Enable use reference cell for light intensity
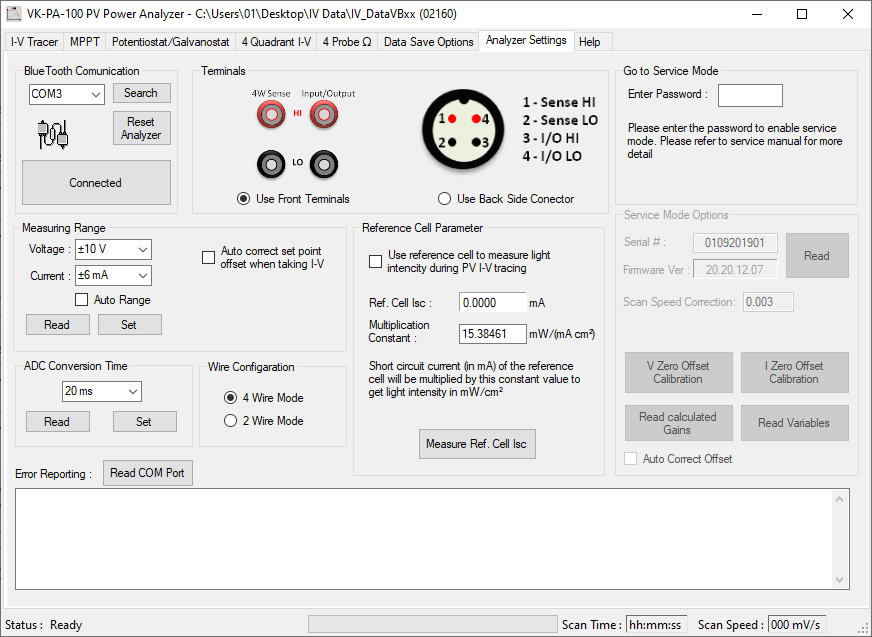 click(376, 261)
